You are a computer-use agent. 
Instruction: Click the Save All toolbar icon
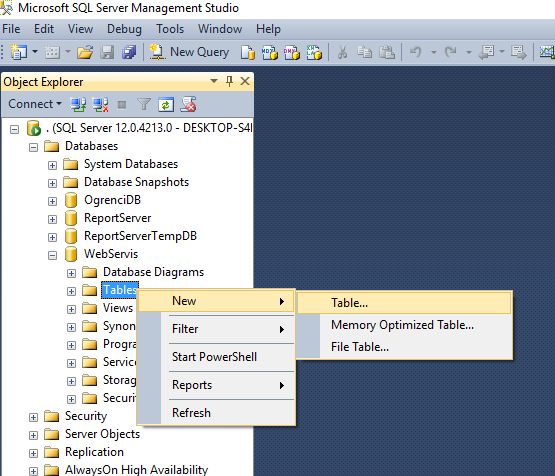[129, 53]
